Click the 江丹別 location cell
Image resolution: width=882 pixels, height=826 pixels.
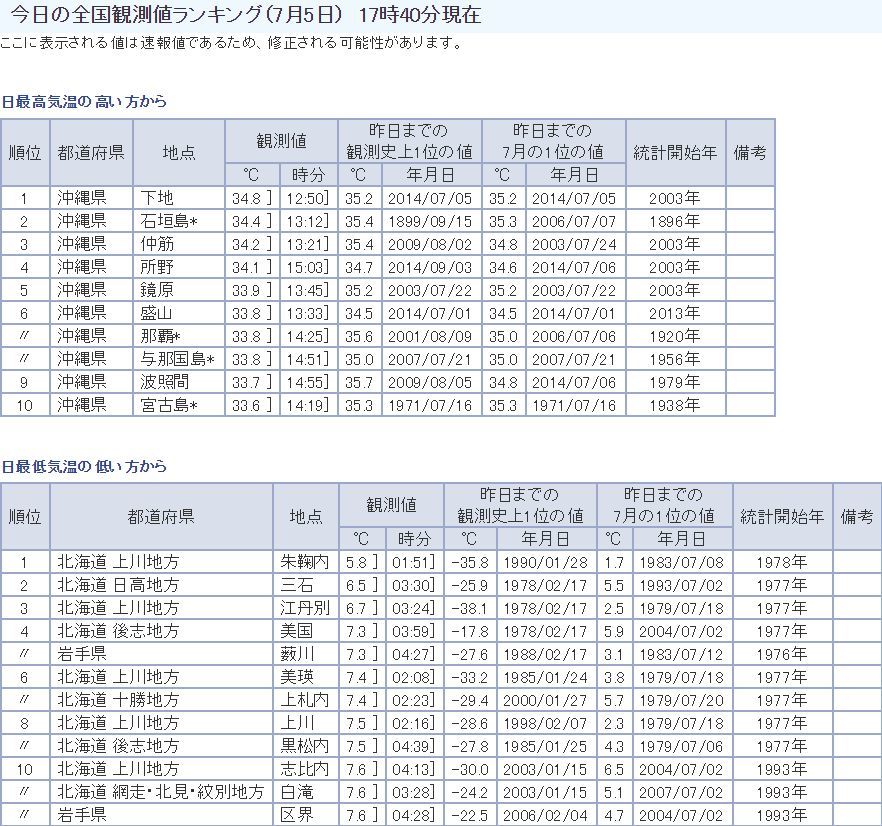[x=305, y=608]
